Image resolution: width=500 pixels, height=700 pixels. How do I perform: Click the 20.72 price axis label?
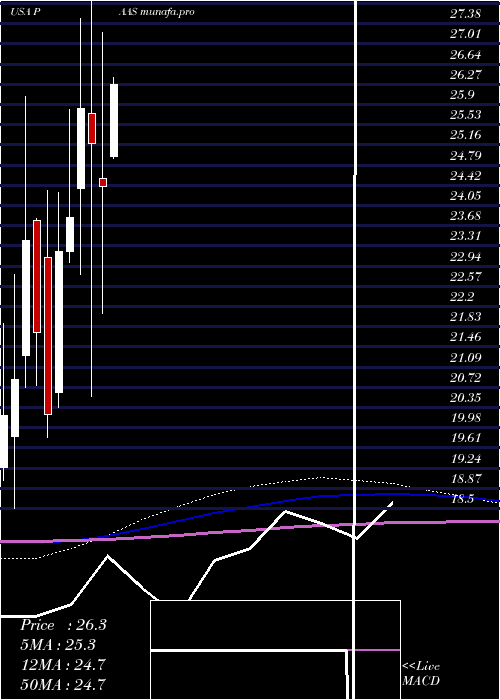coord(465,378)
